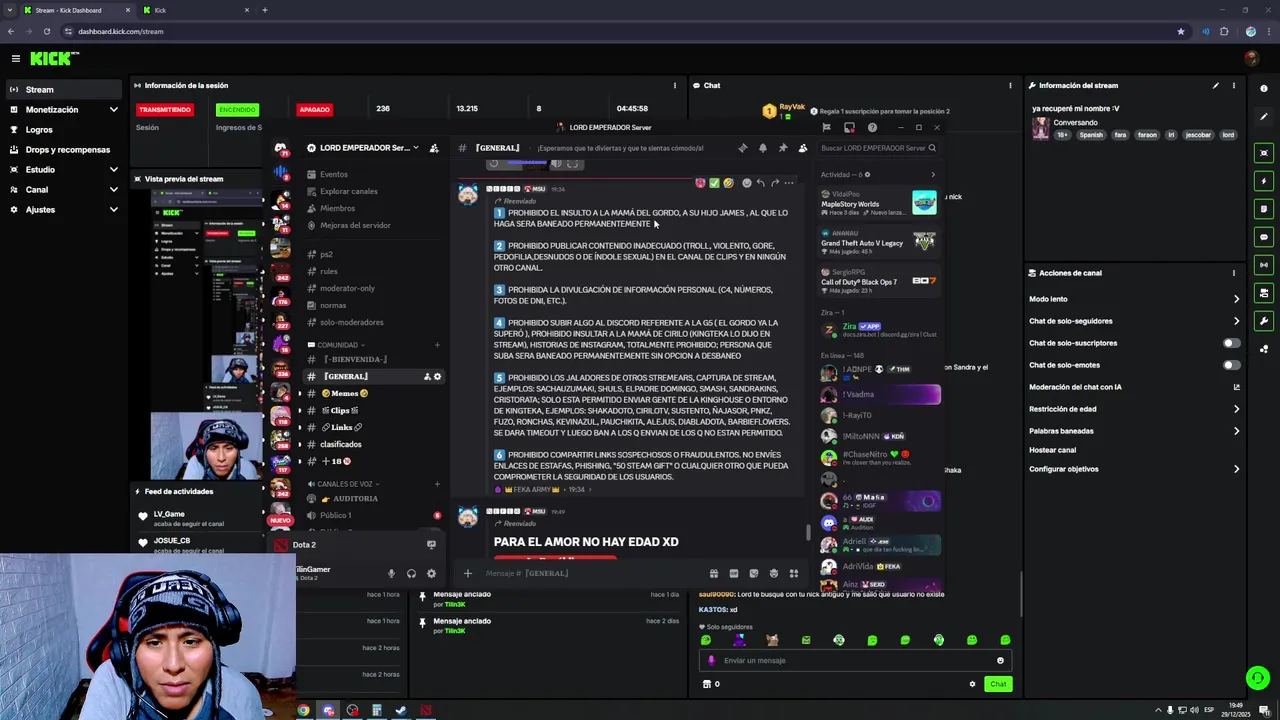Open Chat panel options menu
The image size is (1280, 720).
[x=1010, y=86]
